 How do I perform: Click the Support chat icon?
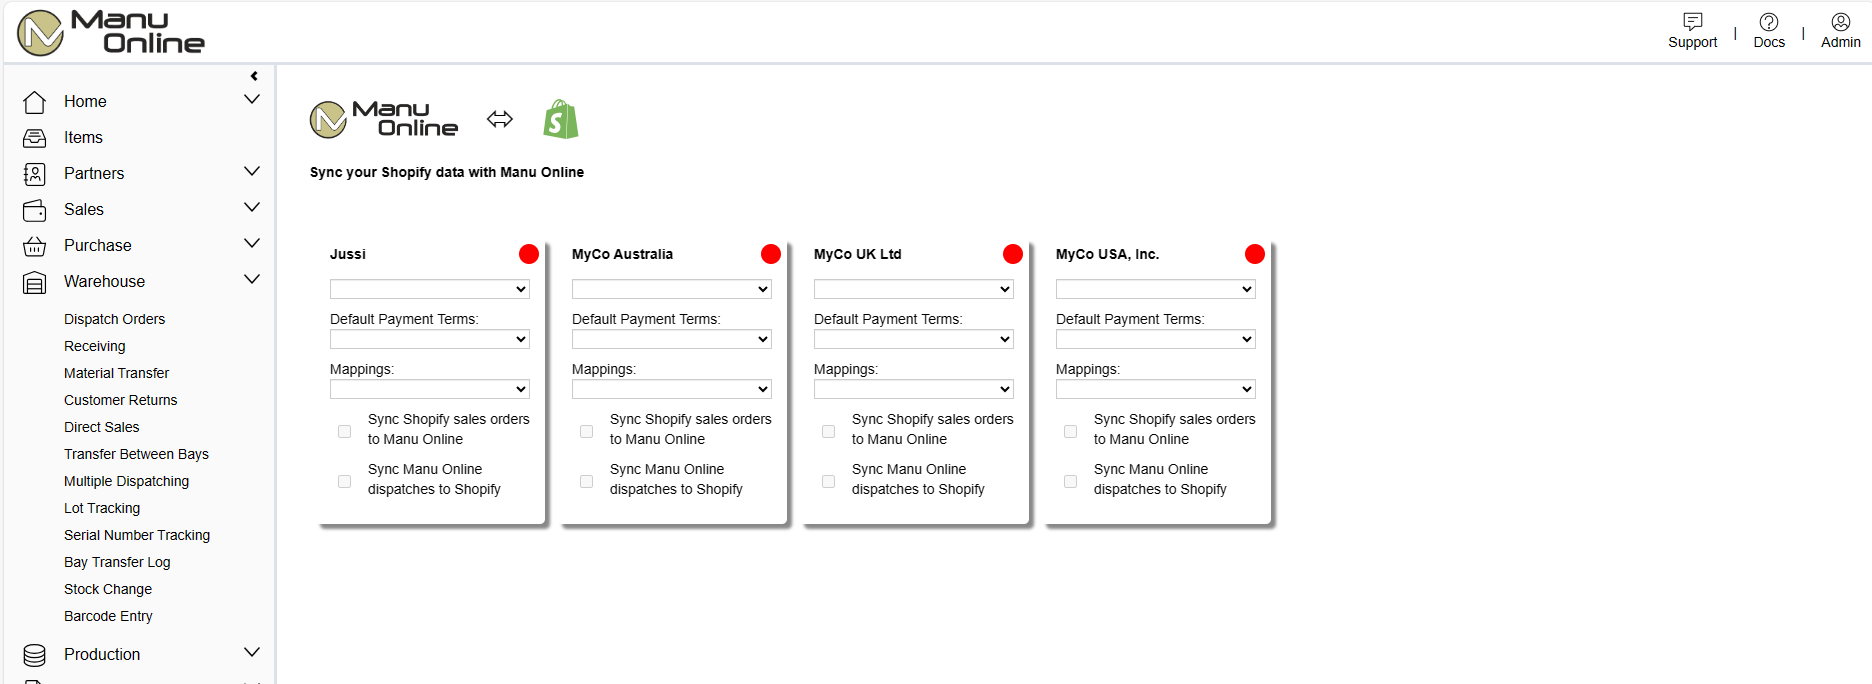pyautogui.click(x=1692, y=21)
